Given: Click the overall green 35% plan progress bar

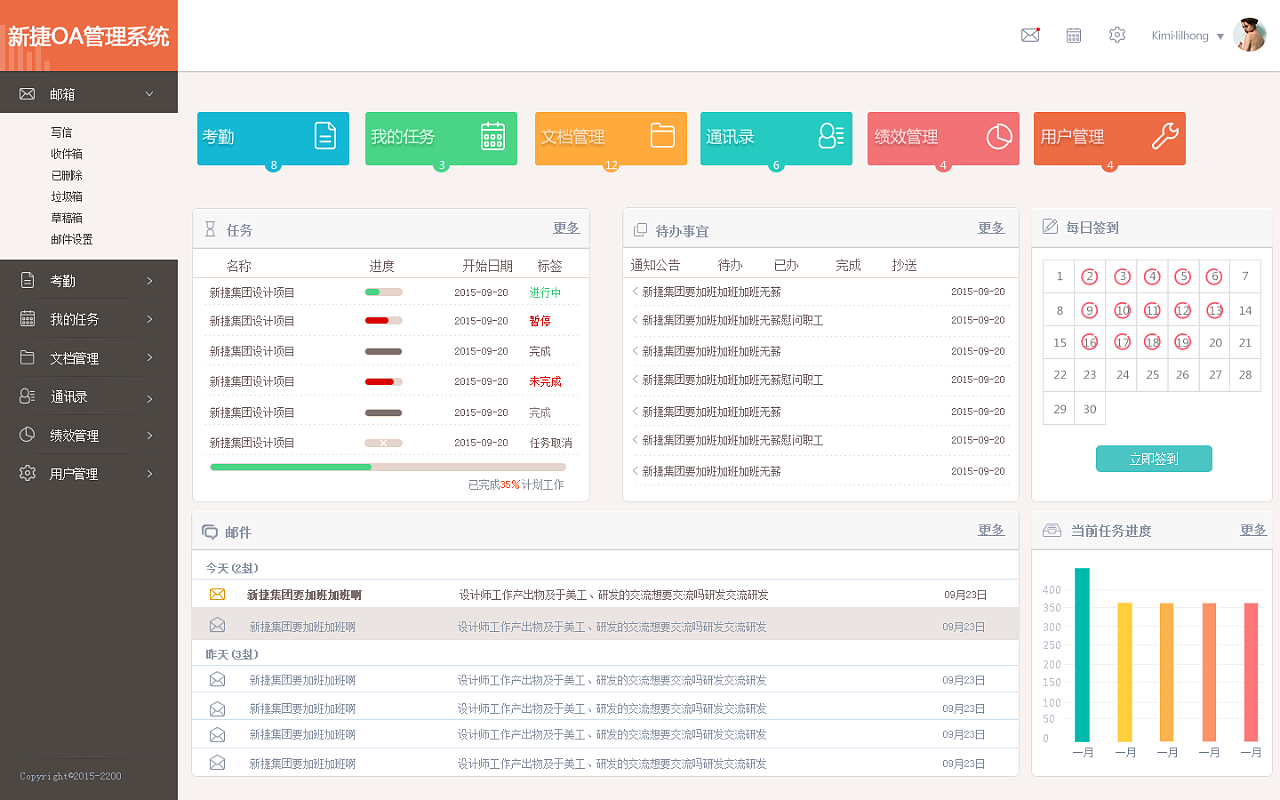Looking at the screenshot, I should point(388,467).
